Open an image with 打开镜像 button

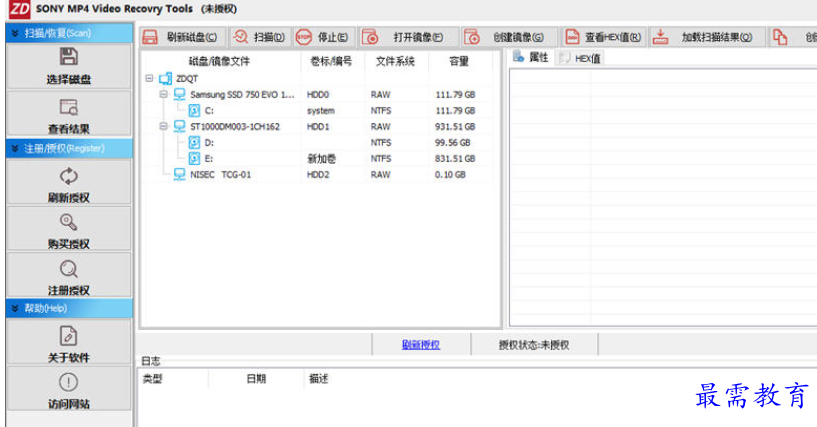point(408,37)
